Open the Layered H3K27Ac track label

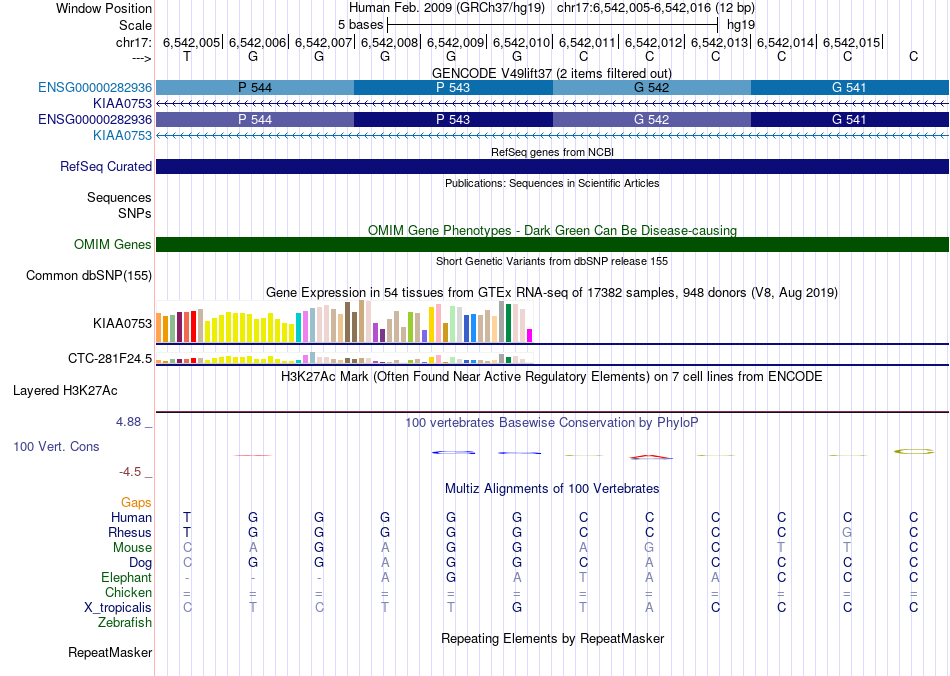pyautogui.click(x=65, y=391)
